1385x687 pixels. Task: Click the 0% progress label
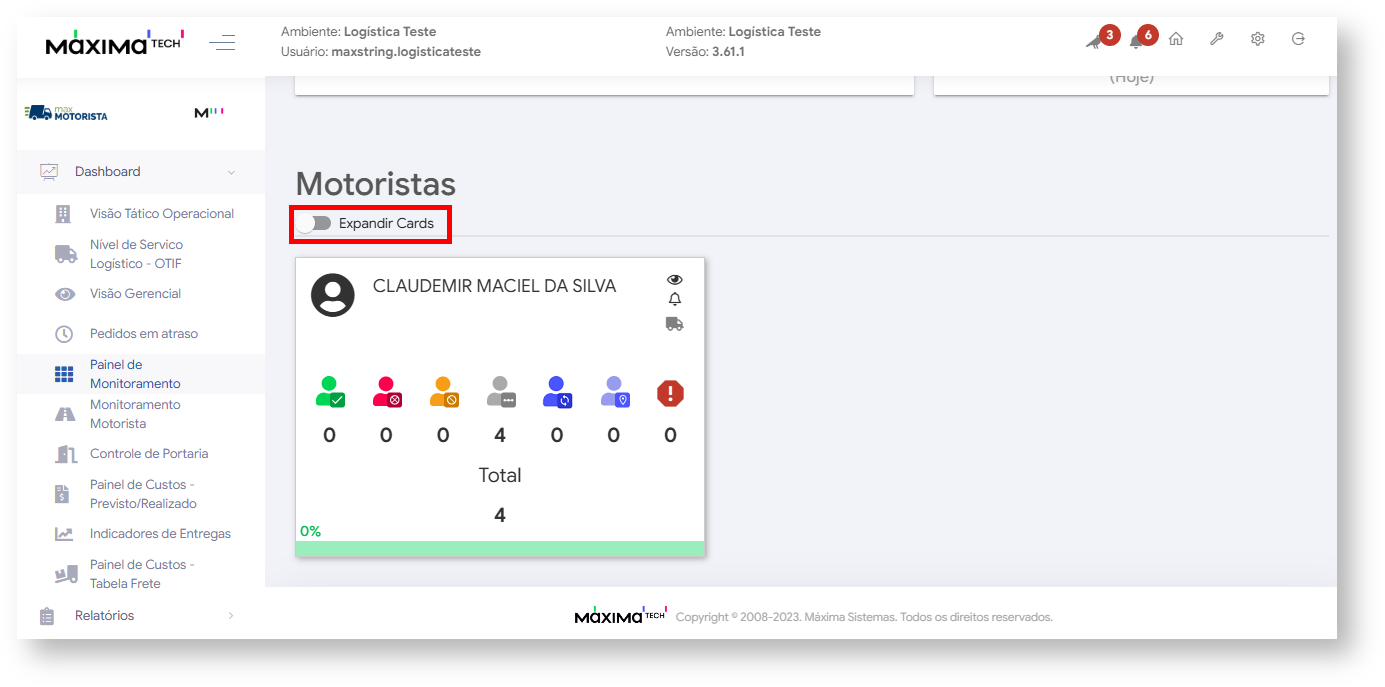[x=310, y=531]
